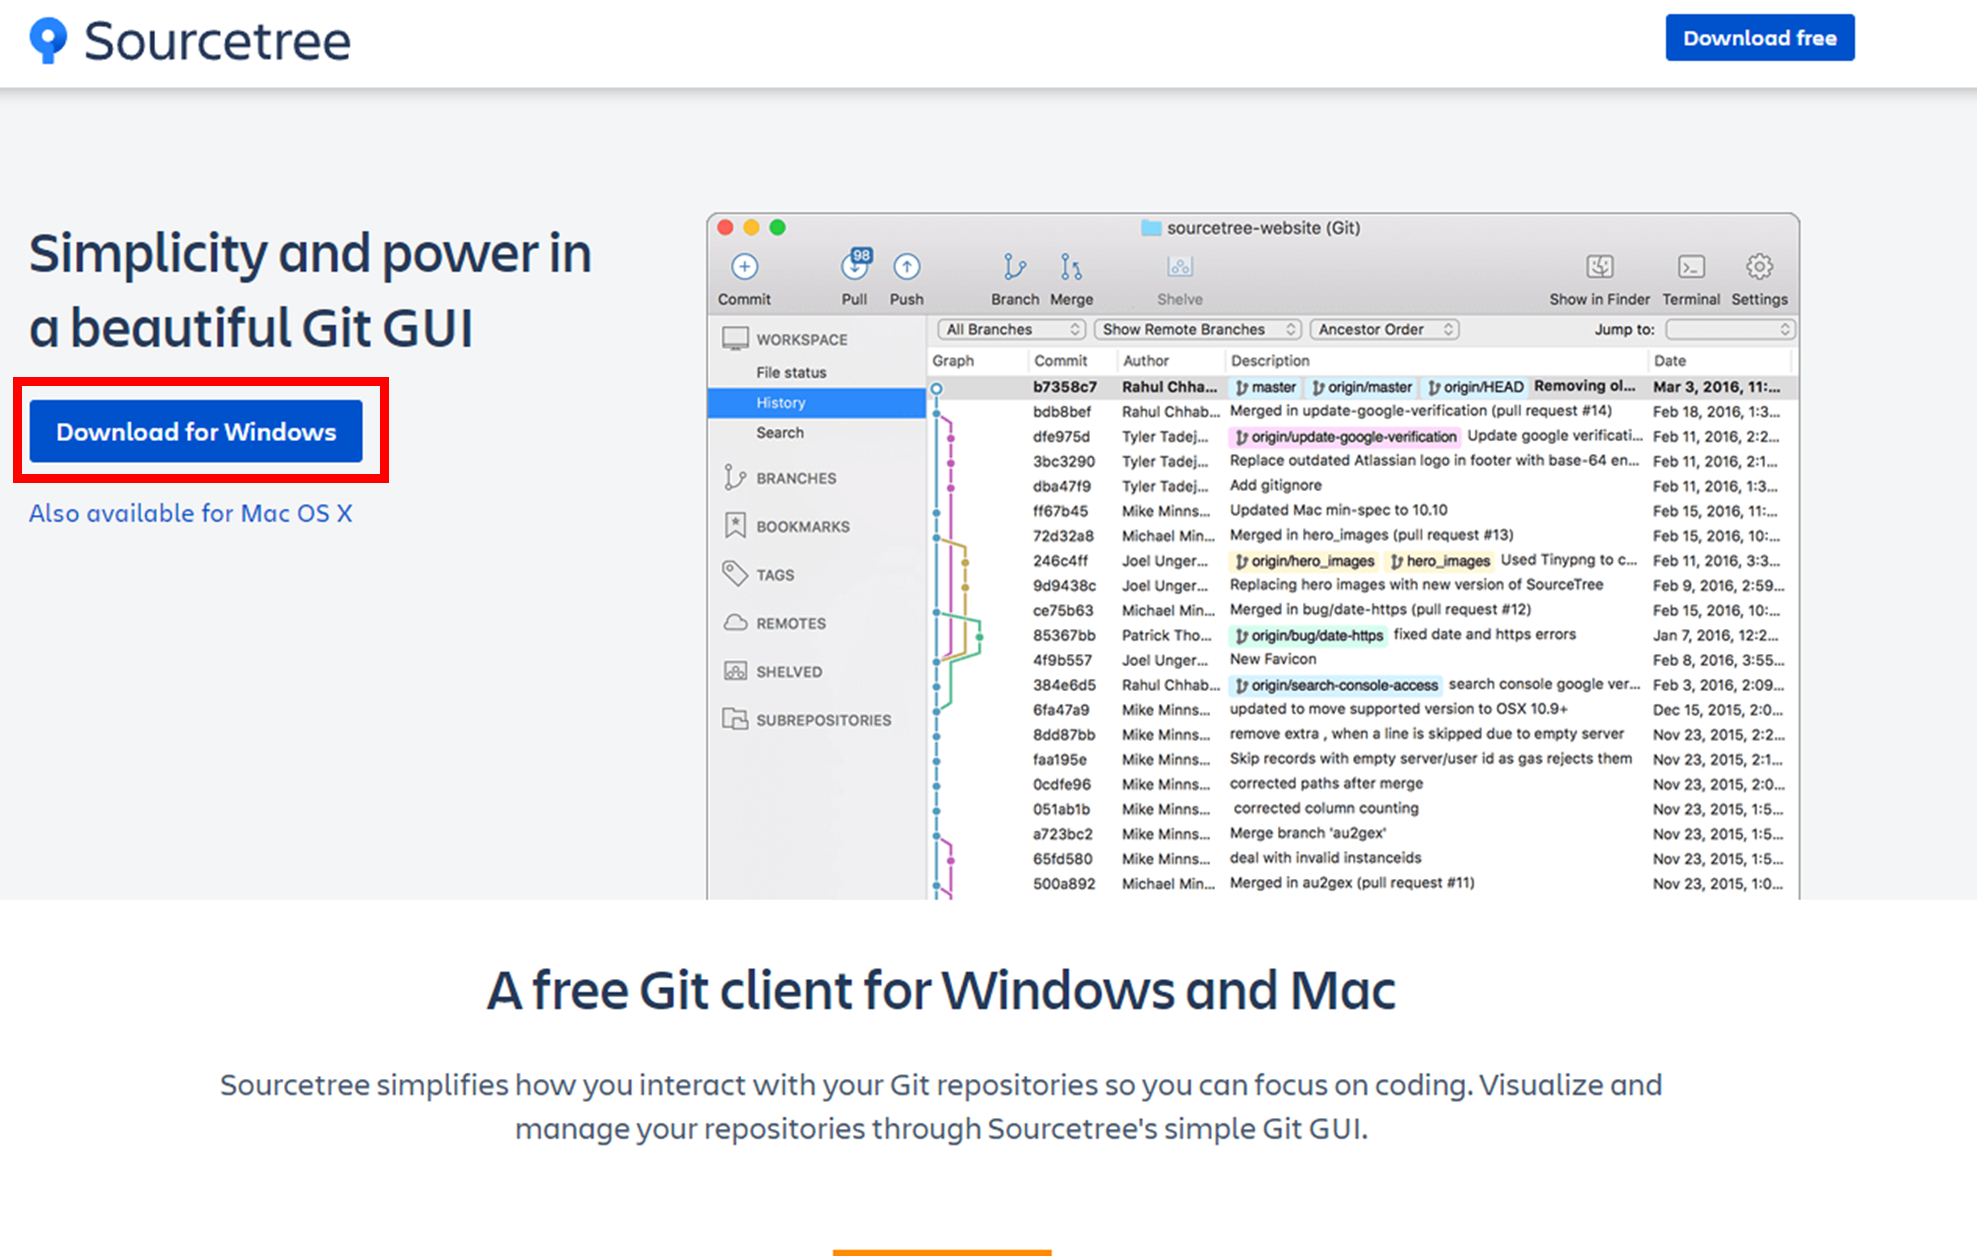Open the Jump to dropdown
1977x1256 pixels.
[1730, 329]
